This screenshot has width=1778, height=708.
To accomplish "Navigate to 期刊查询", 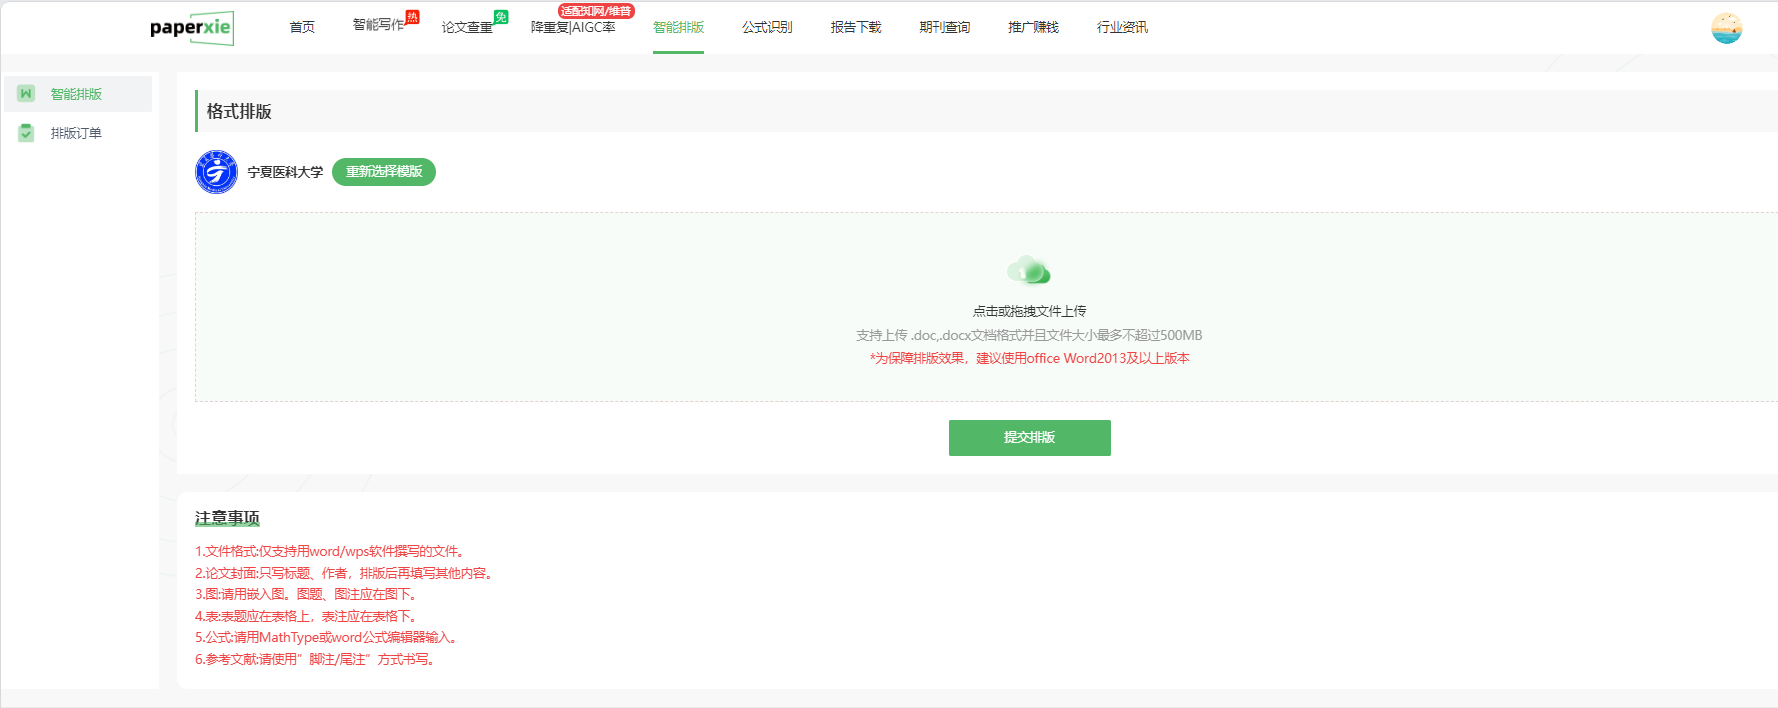I will point(945,28).
